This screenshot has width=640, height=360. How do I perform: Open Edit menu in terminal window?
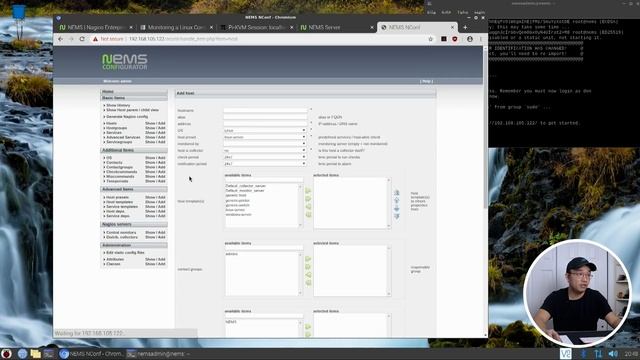pos(446,13)
